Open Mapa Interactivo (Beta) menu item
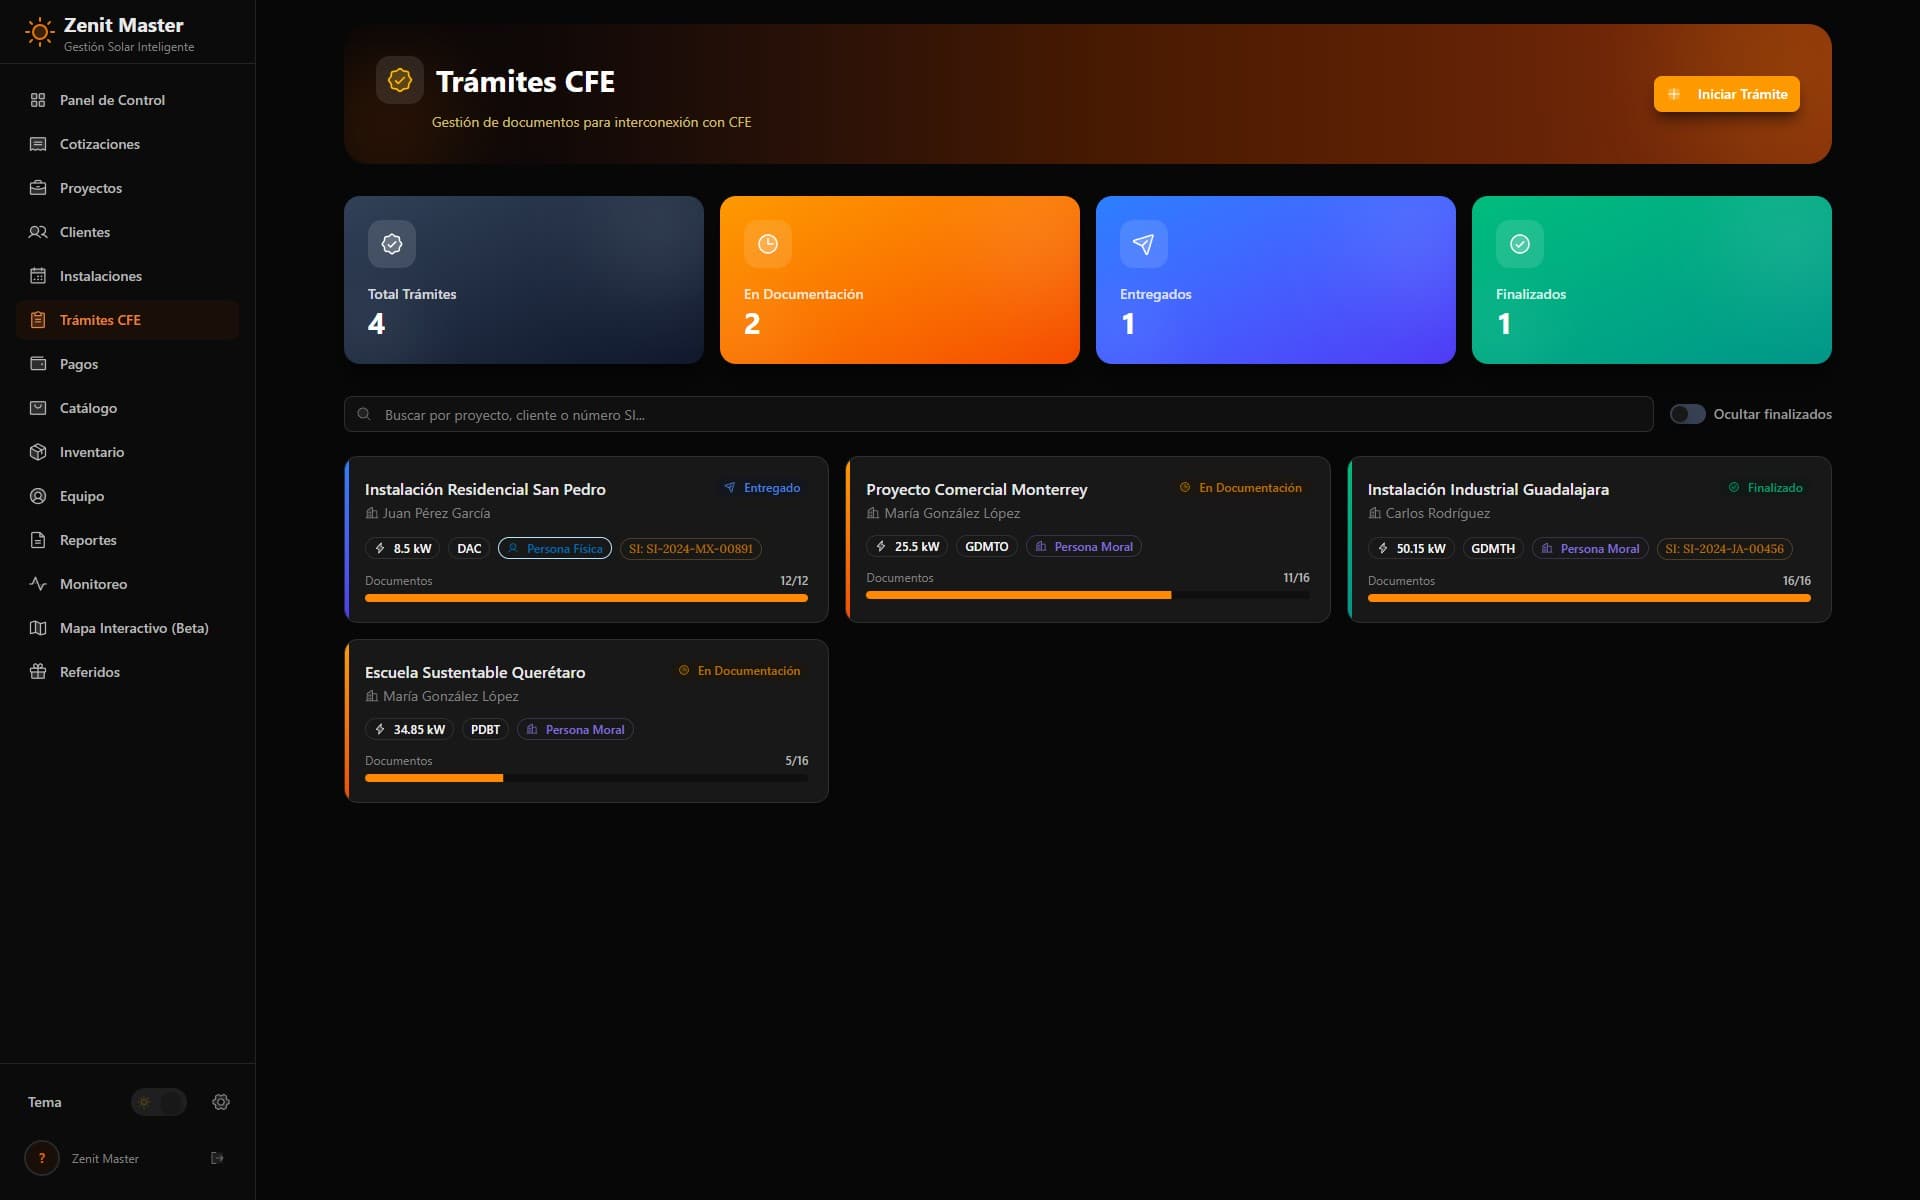 pos(128,628)
